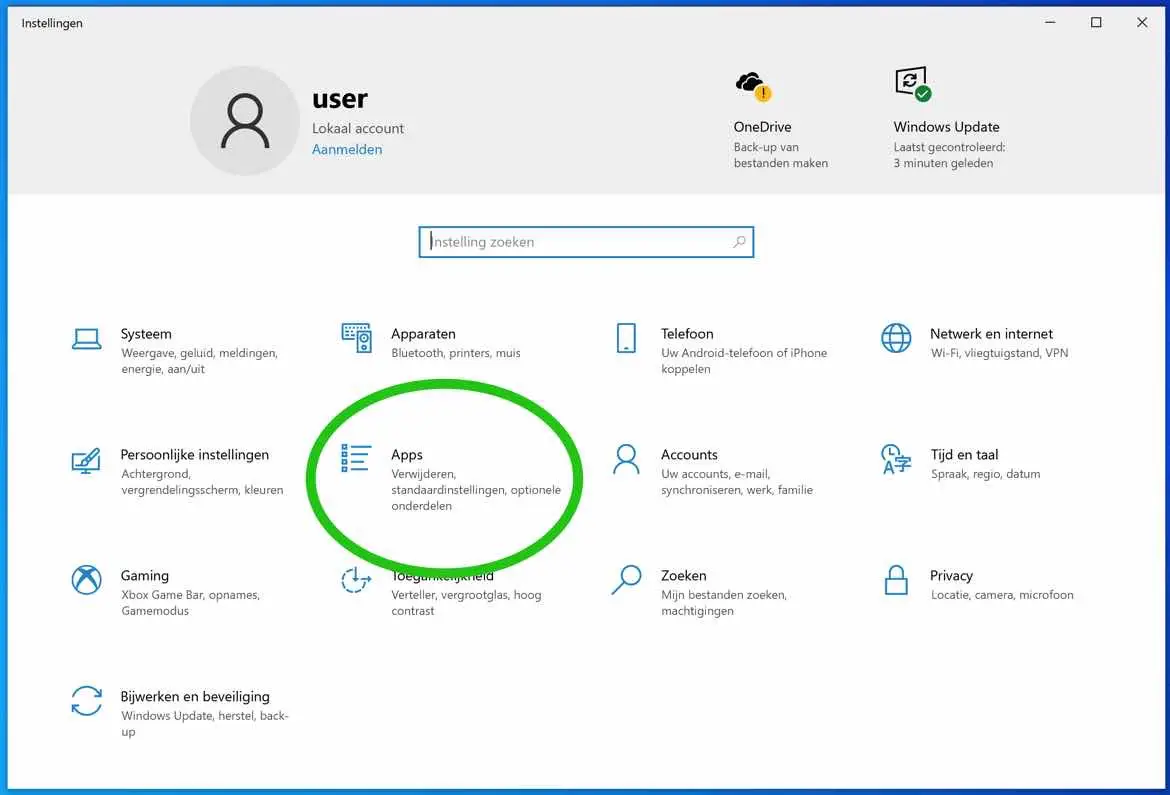Click 'Spraak, regio, datum' description
This screenshot has width=1170, height=795.
coord(985,474)
